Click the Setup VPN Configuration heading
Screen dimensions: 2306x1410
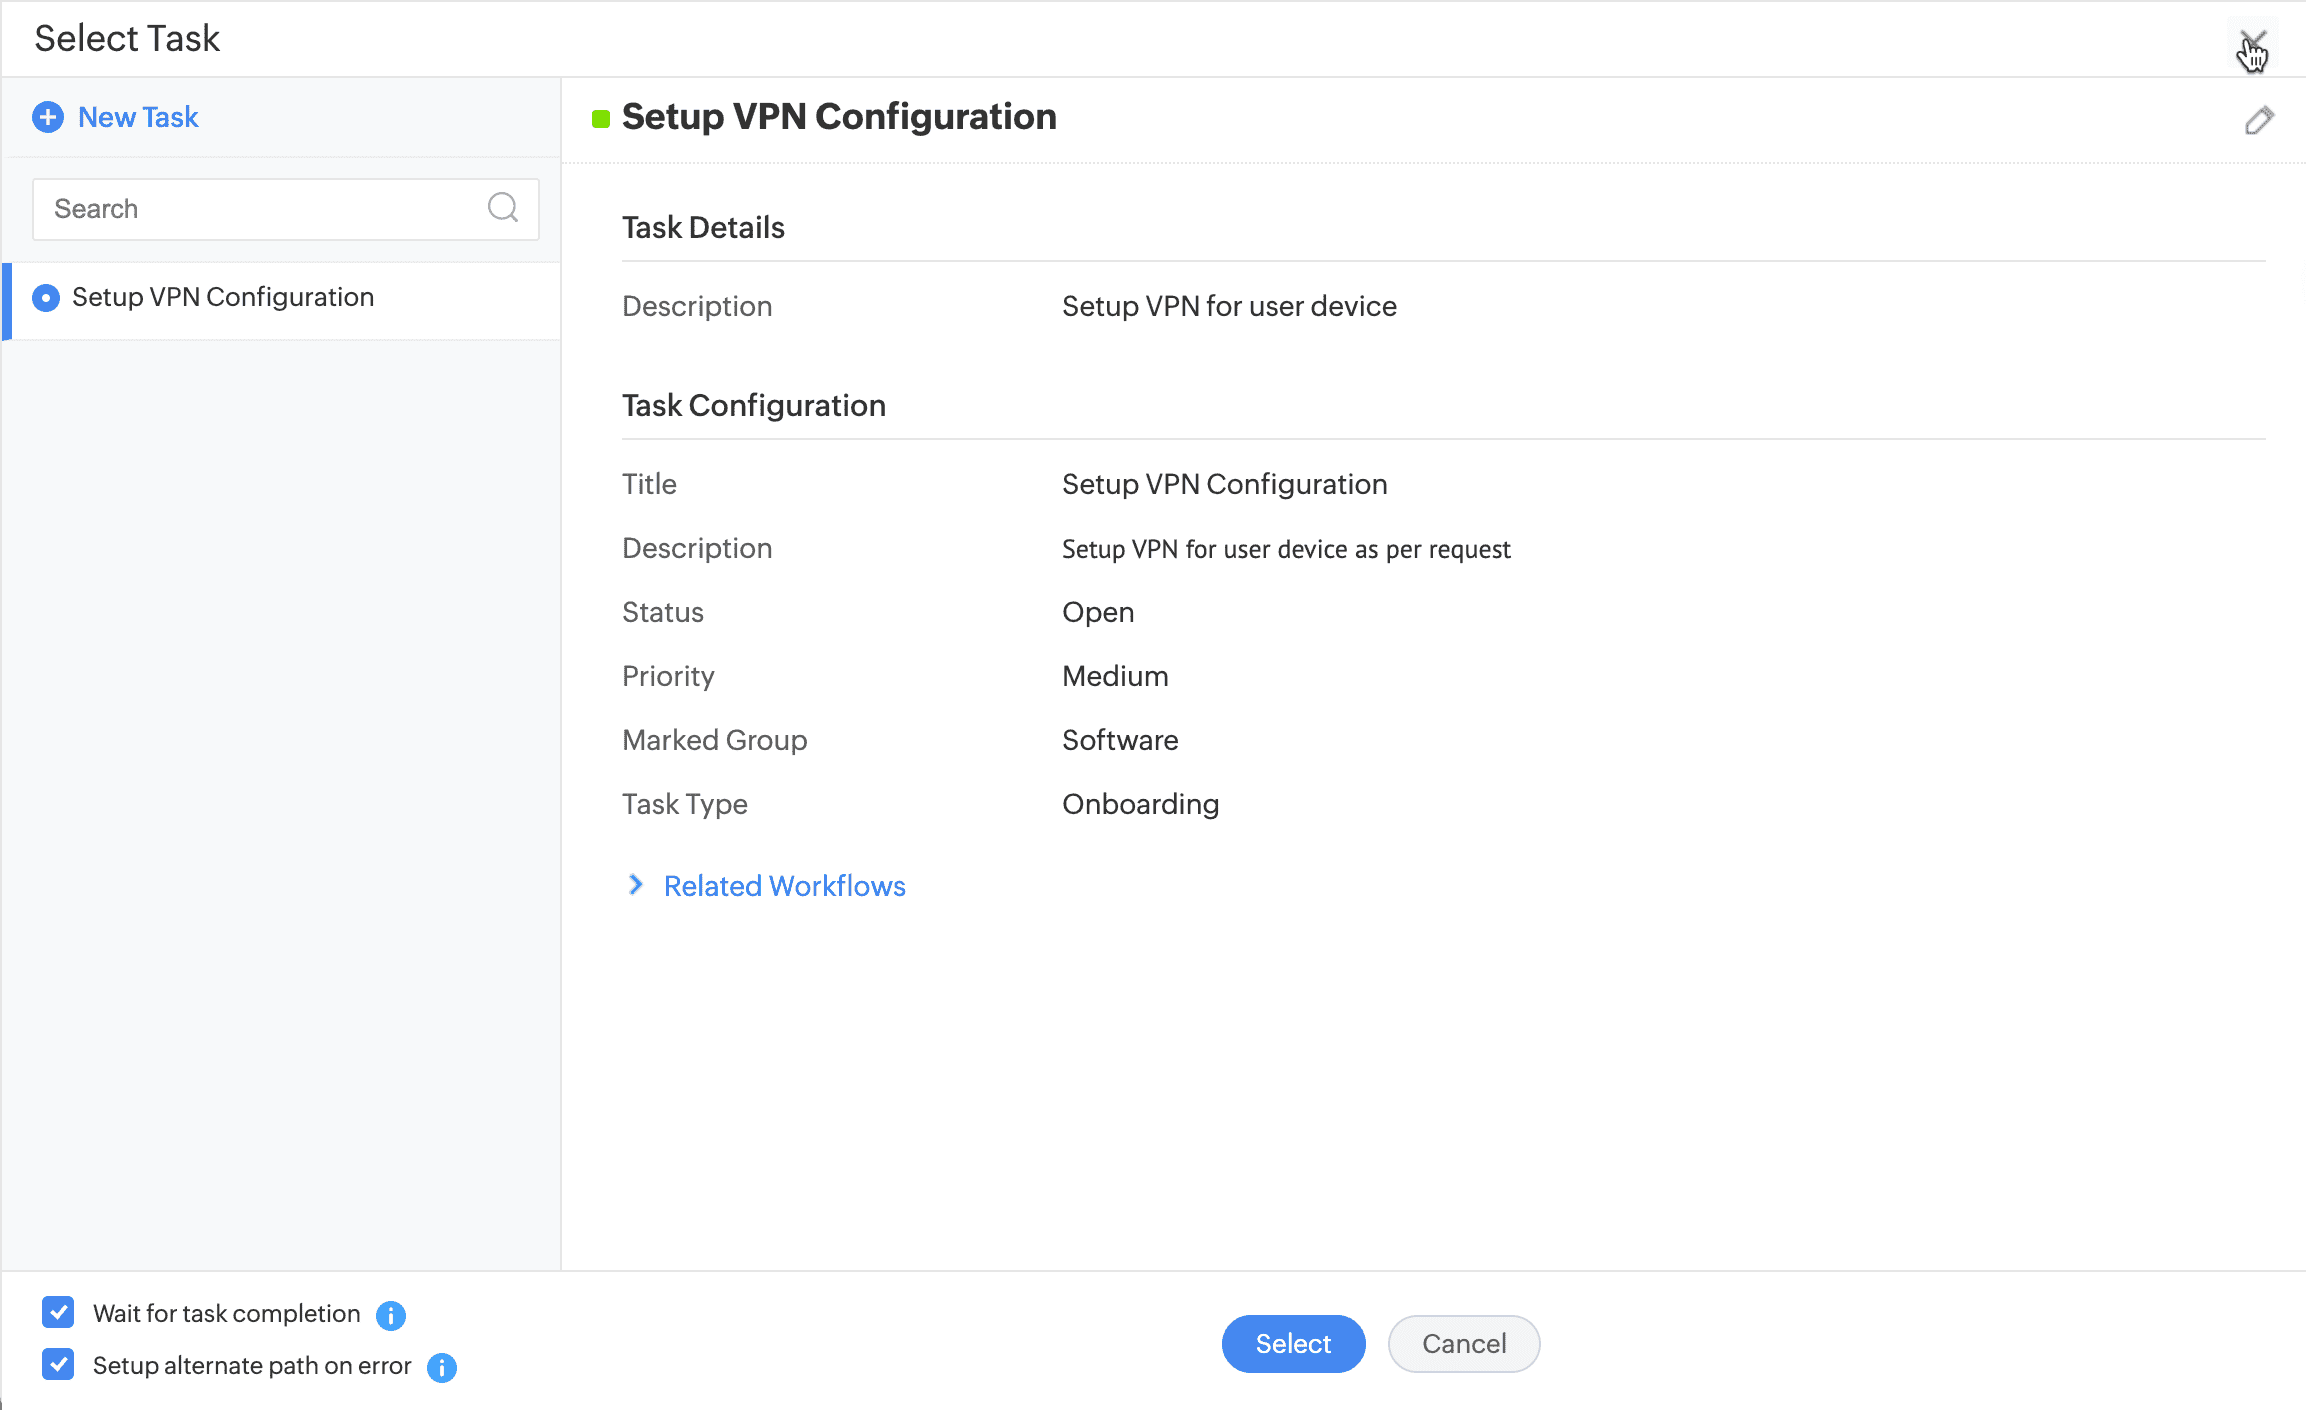[838, 117]
